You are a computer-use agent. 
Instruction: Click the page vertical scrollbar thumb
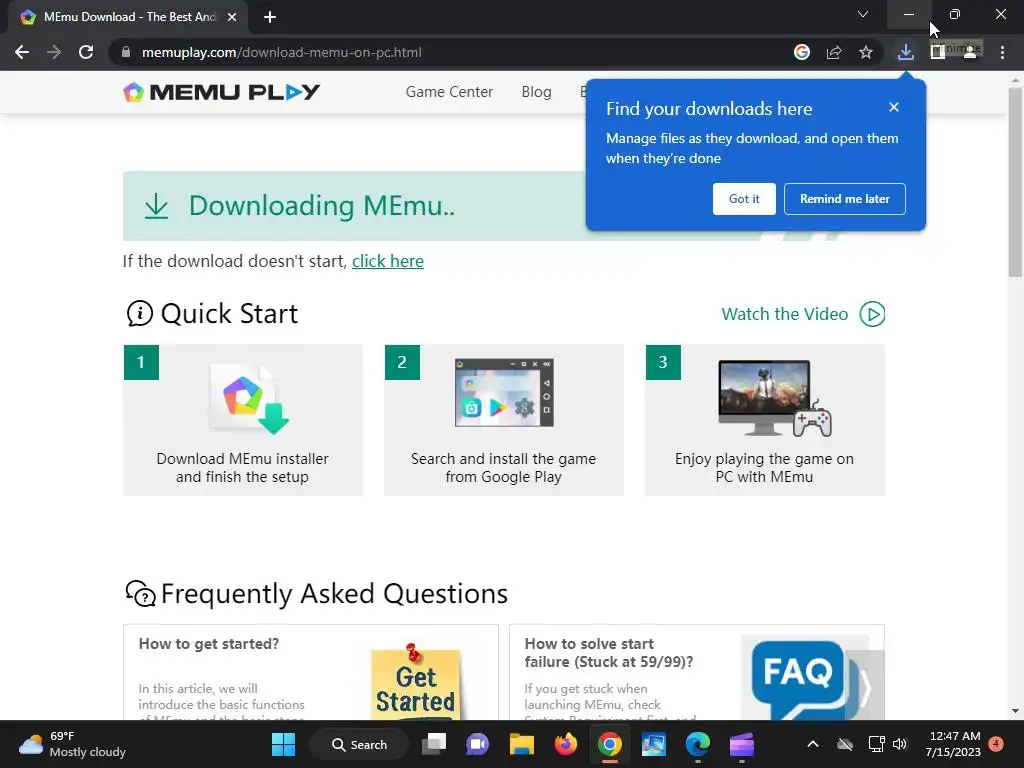(x=1015, y=182)
